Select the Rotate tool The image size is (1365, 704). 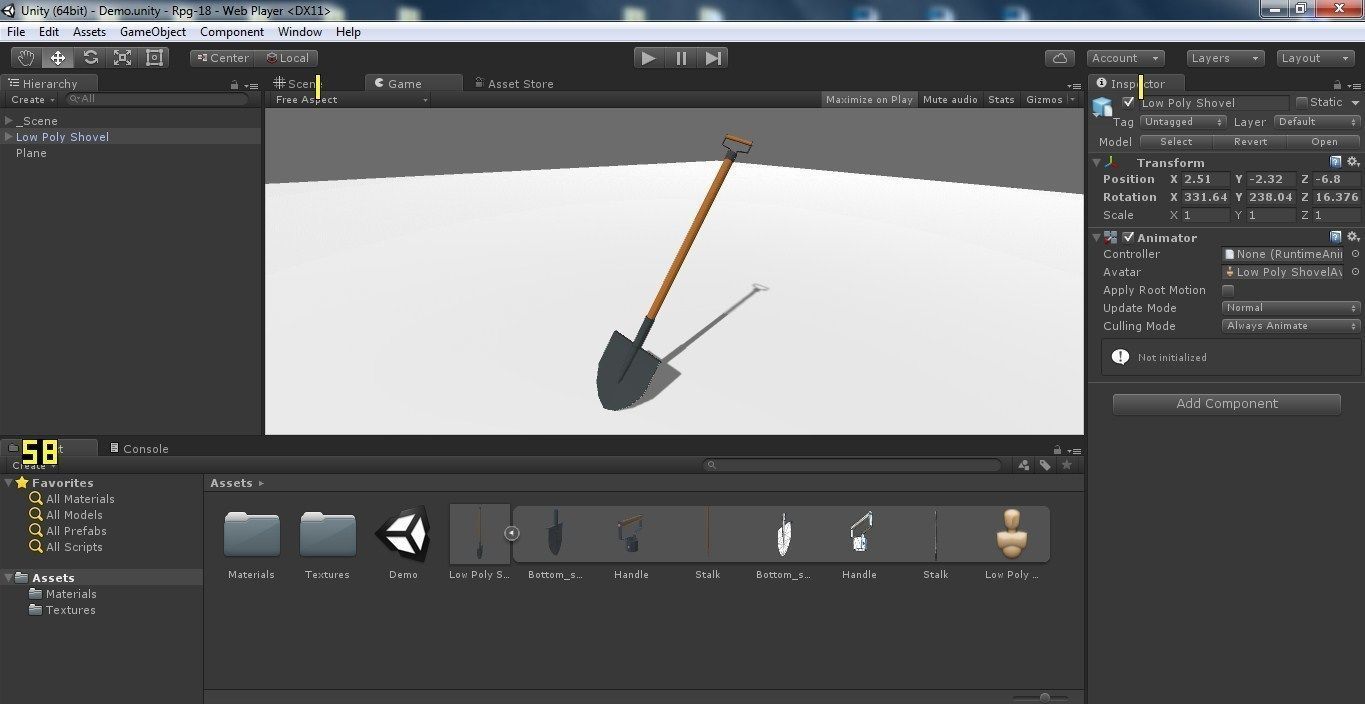pos(89,57)
